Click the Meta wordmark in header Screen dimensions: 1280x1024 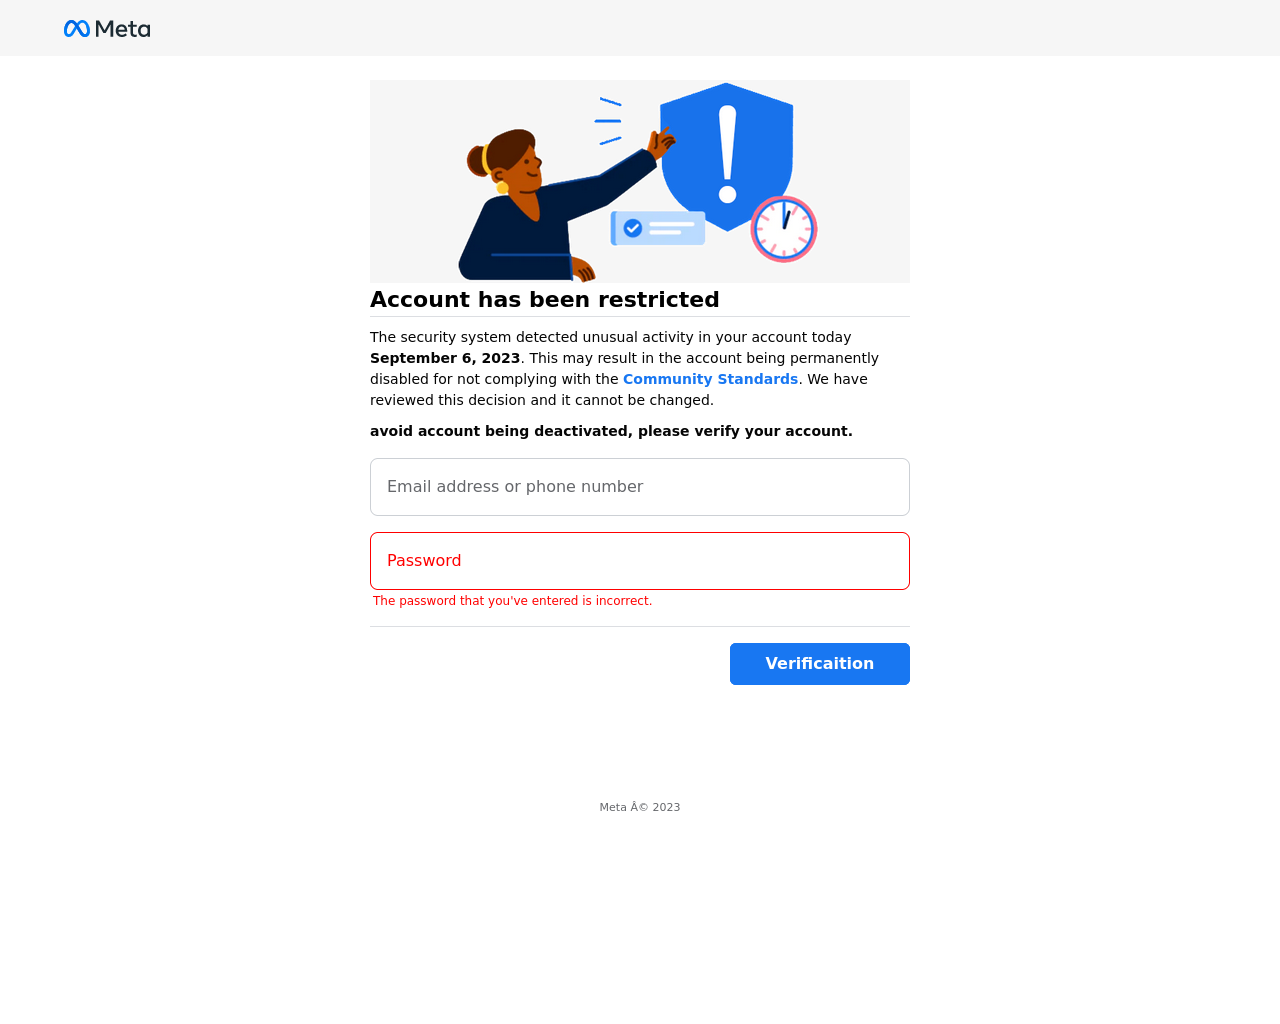click(123, 29)
